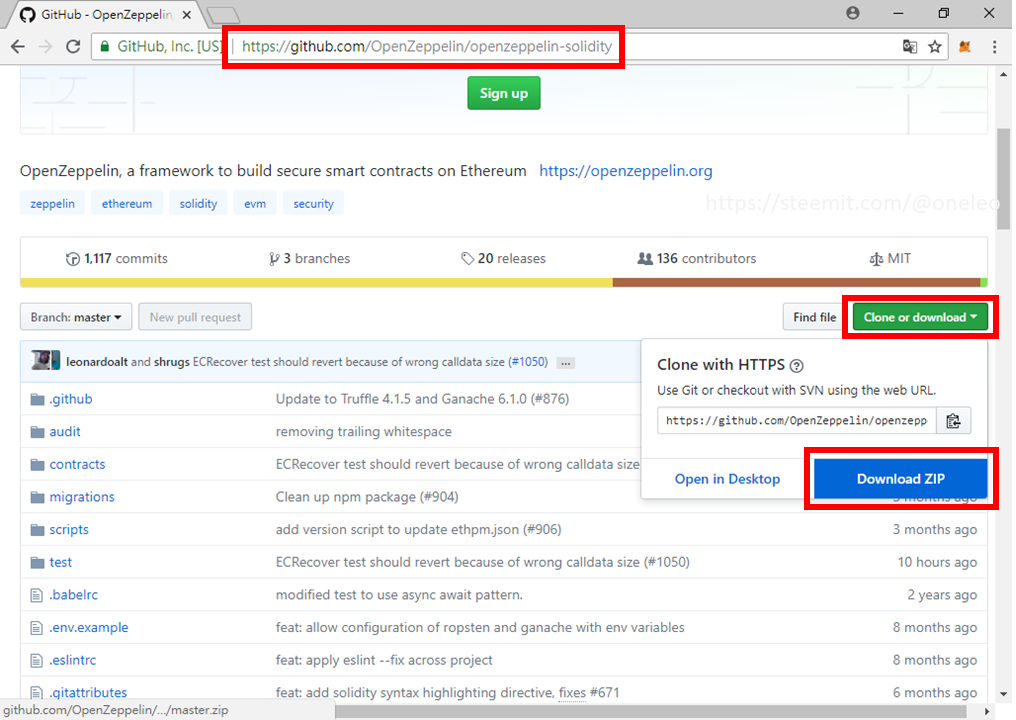This screenshot has height=720, width=1016.
Task: View the 1,117 commits history
Action: 117,259
